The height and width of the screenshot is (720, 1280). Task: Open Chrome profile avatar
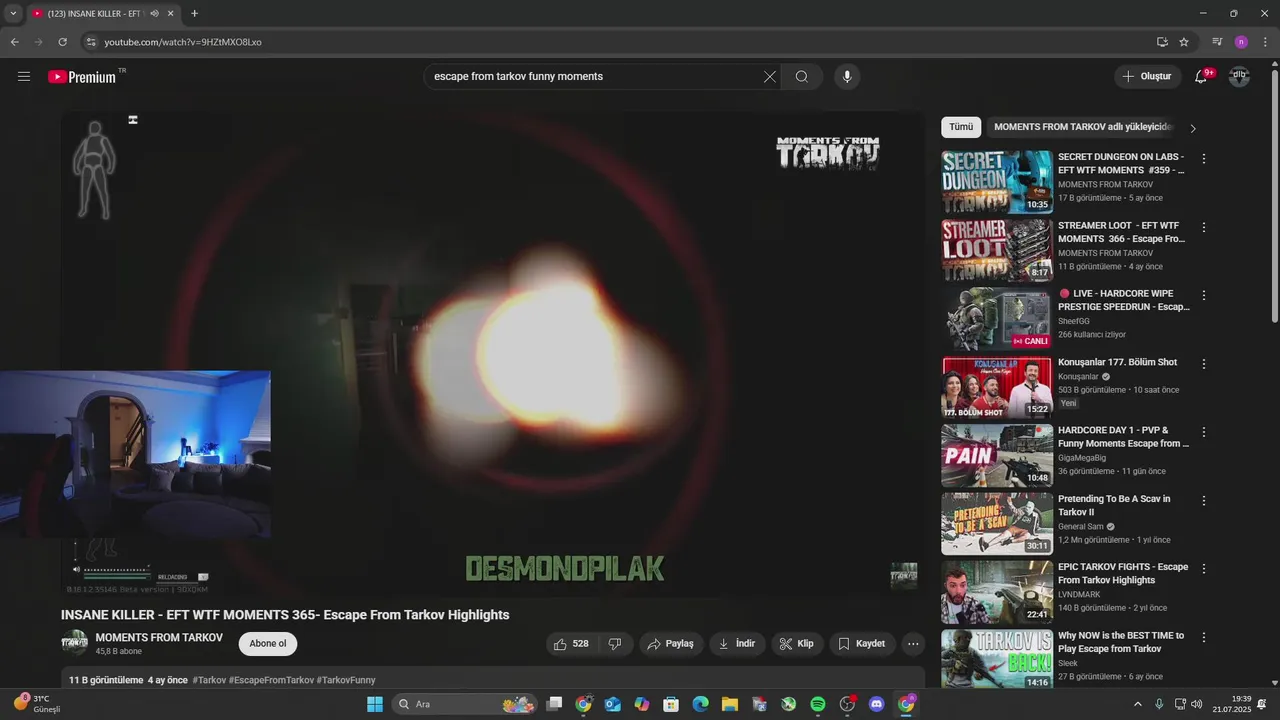[x=1241, y=42]
